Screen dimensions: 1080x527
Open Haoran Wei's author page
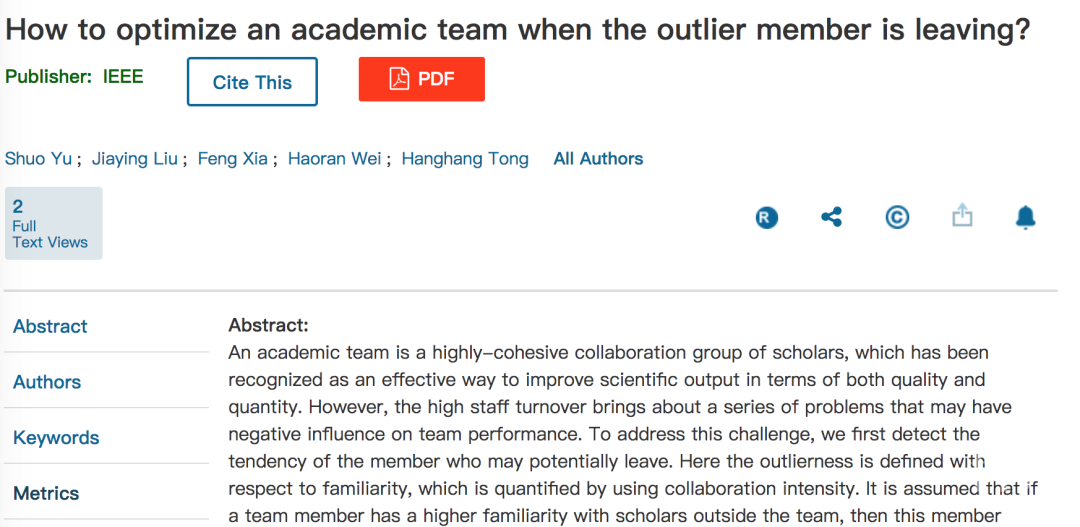(x=335, y=159)
